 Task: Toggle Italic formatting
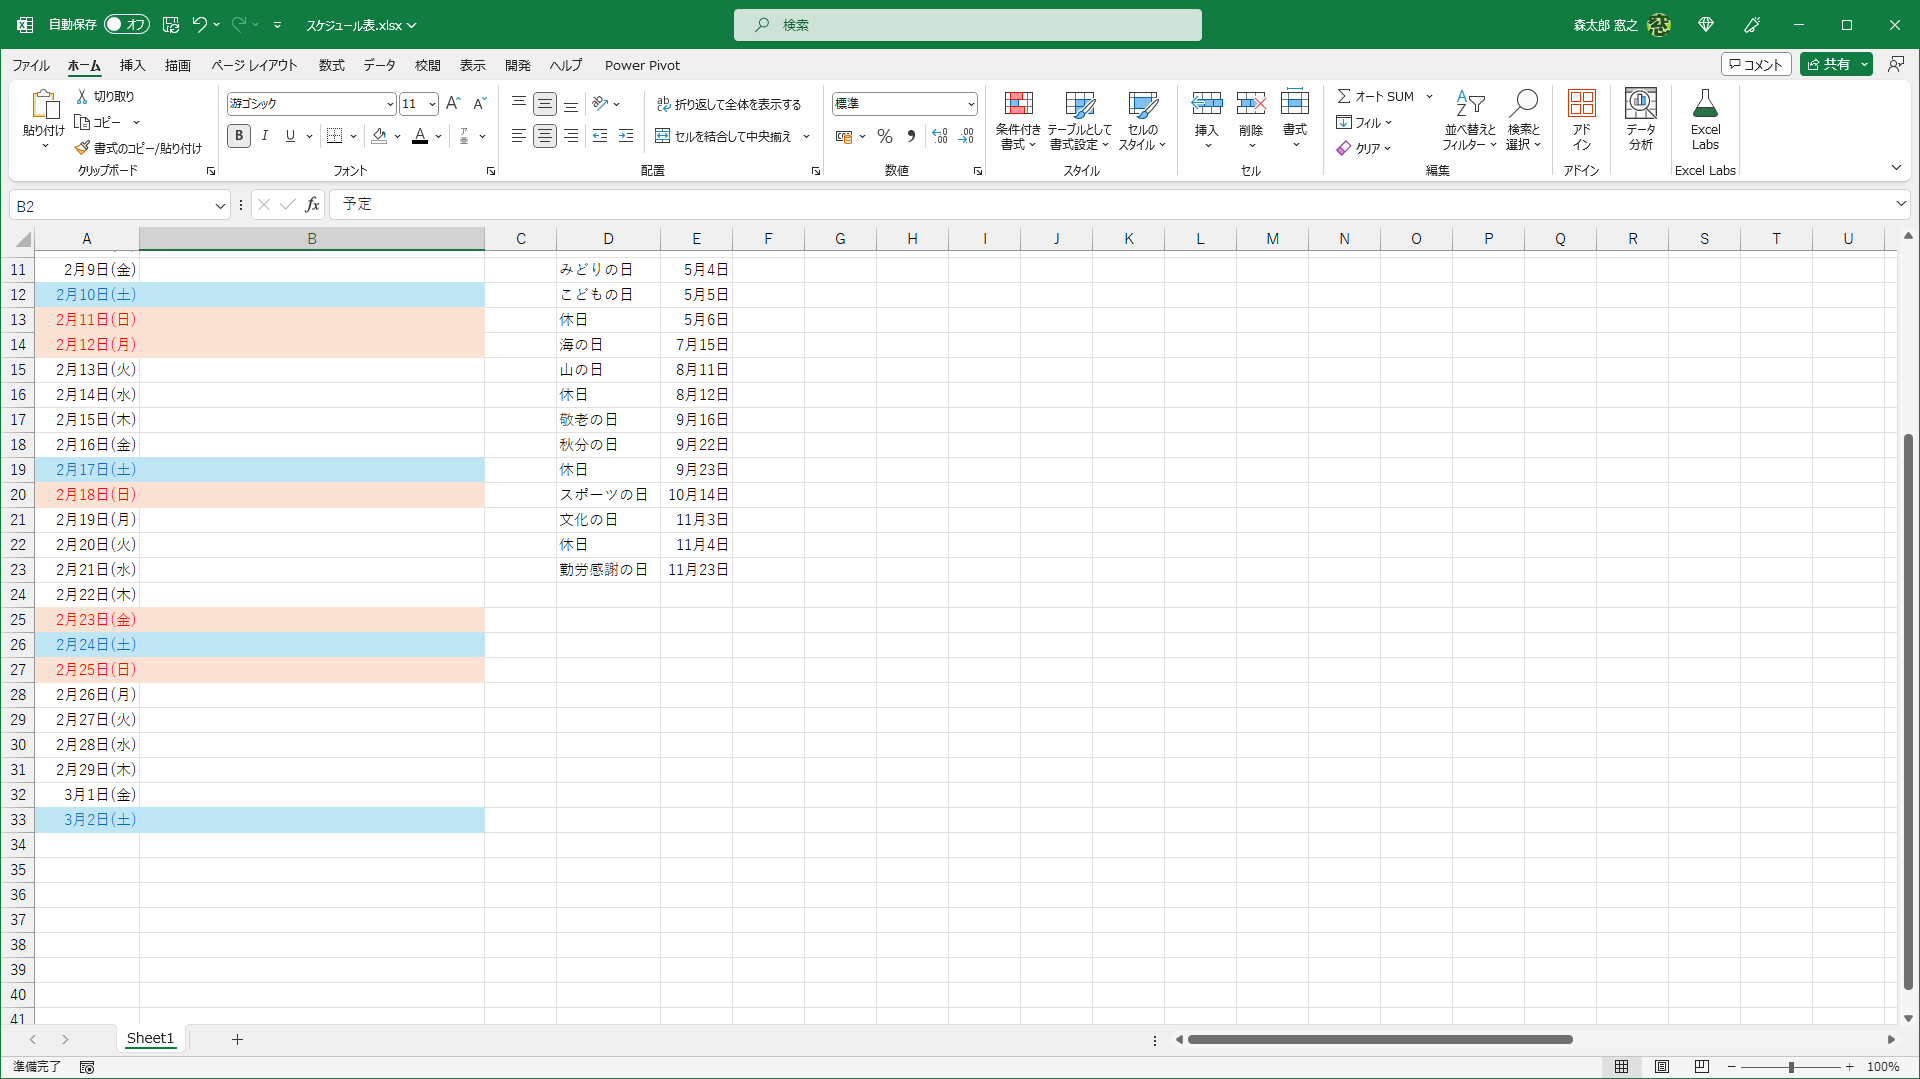point(265,136)
